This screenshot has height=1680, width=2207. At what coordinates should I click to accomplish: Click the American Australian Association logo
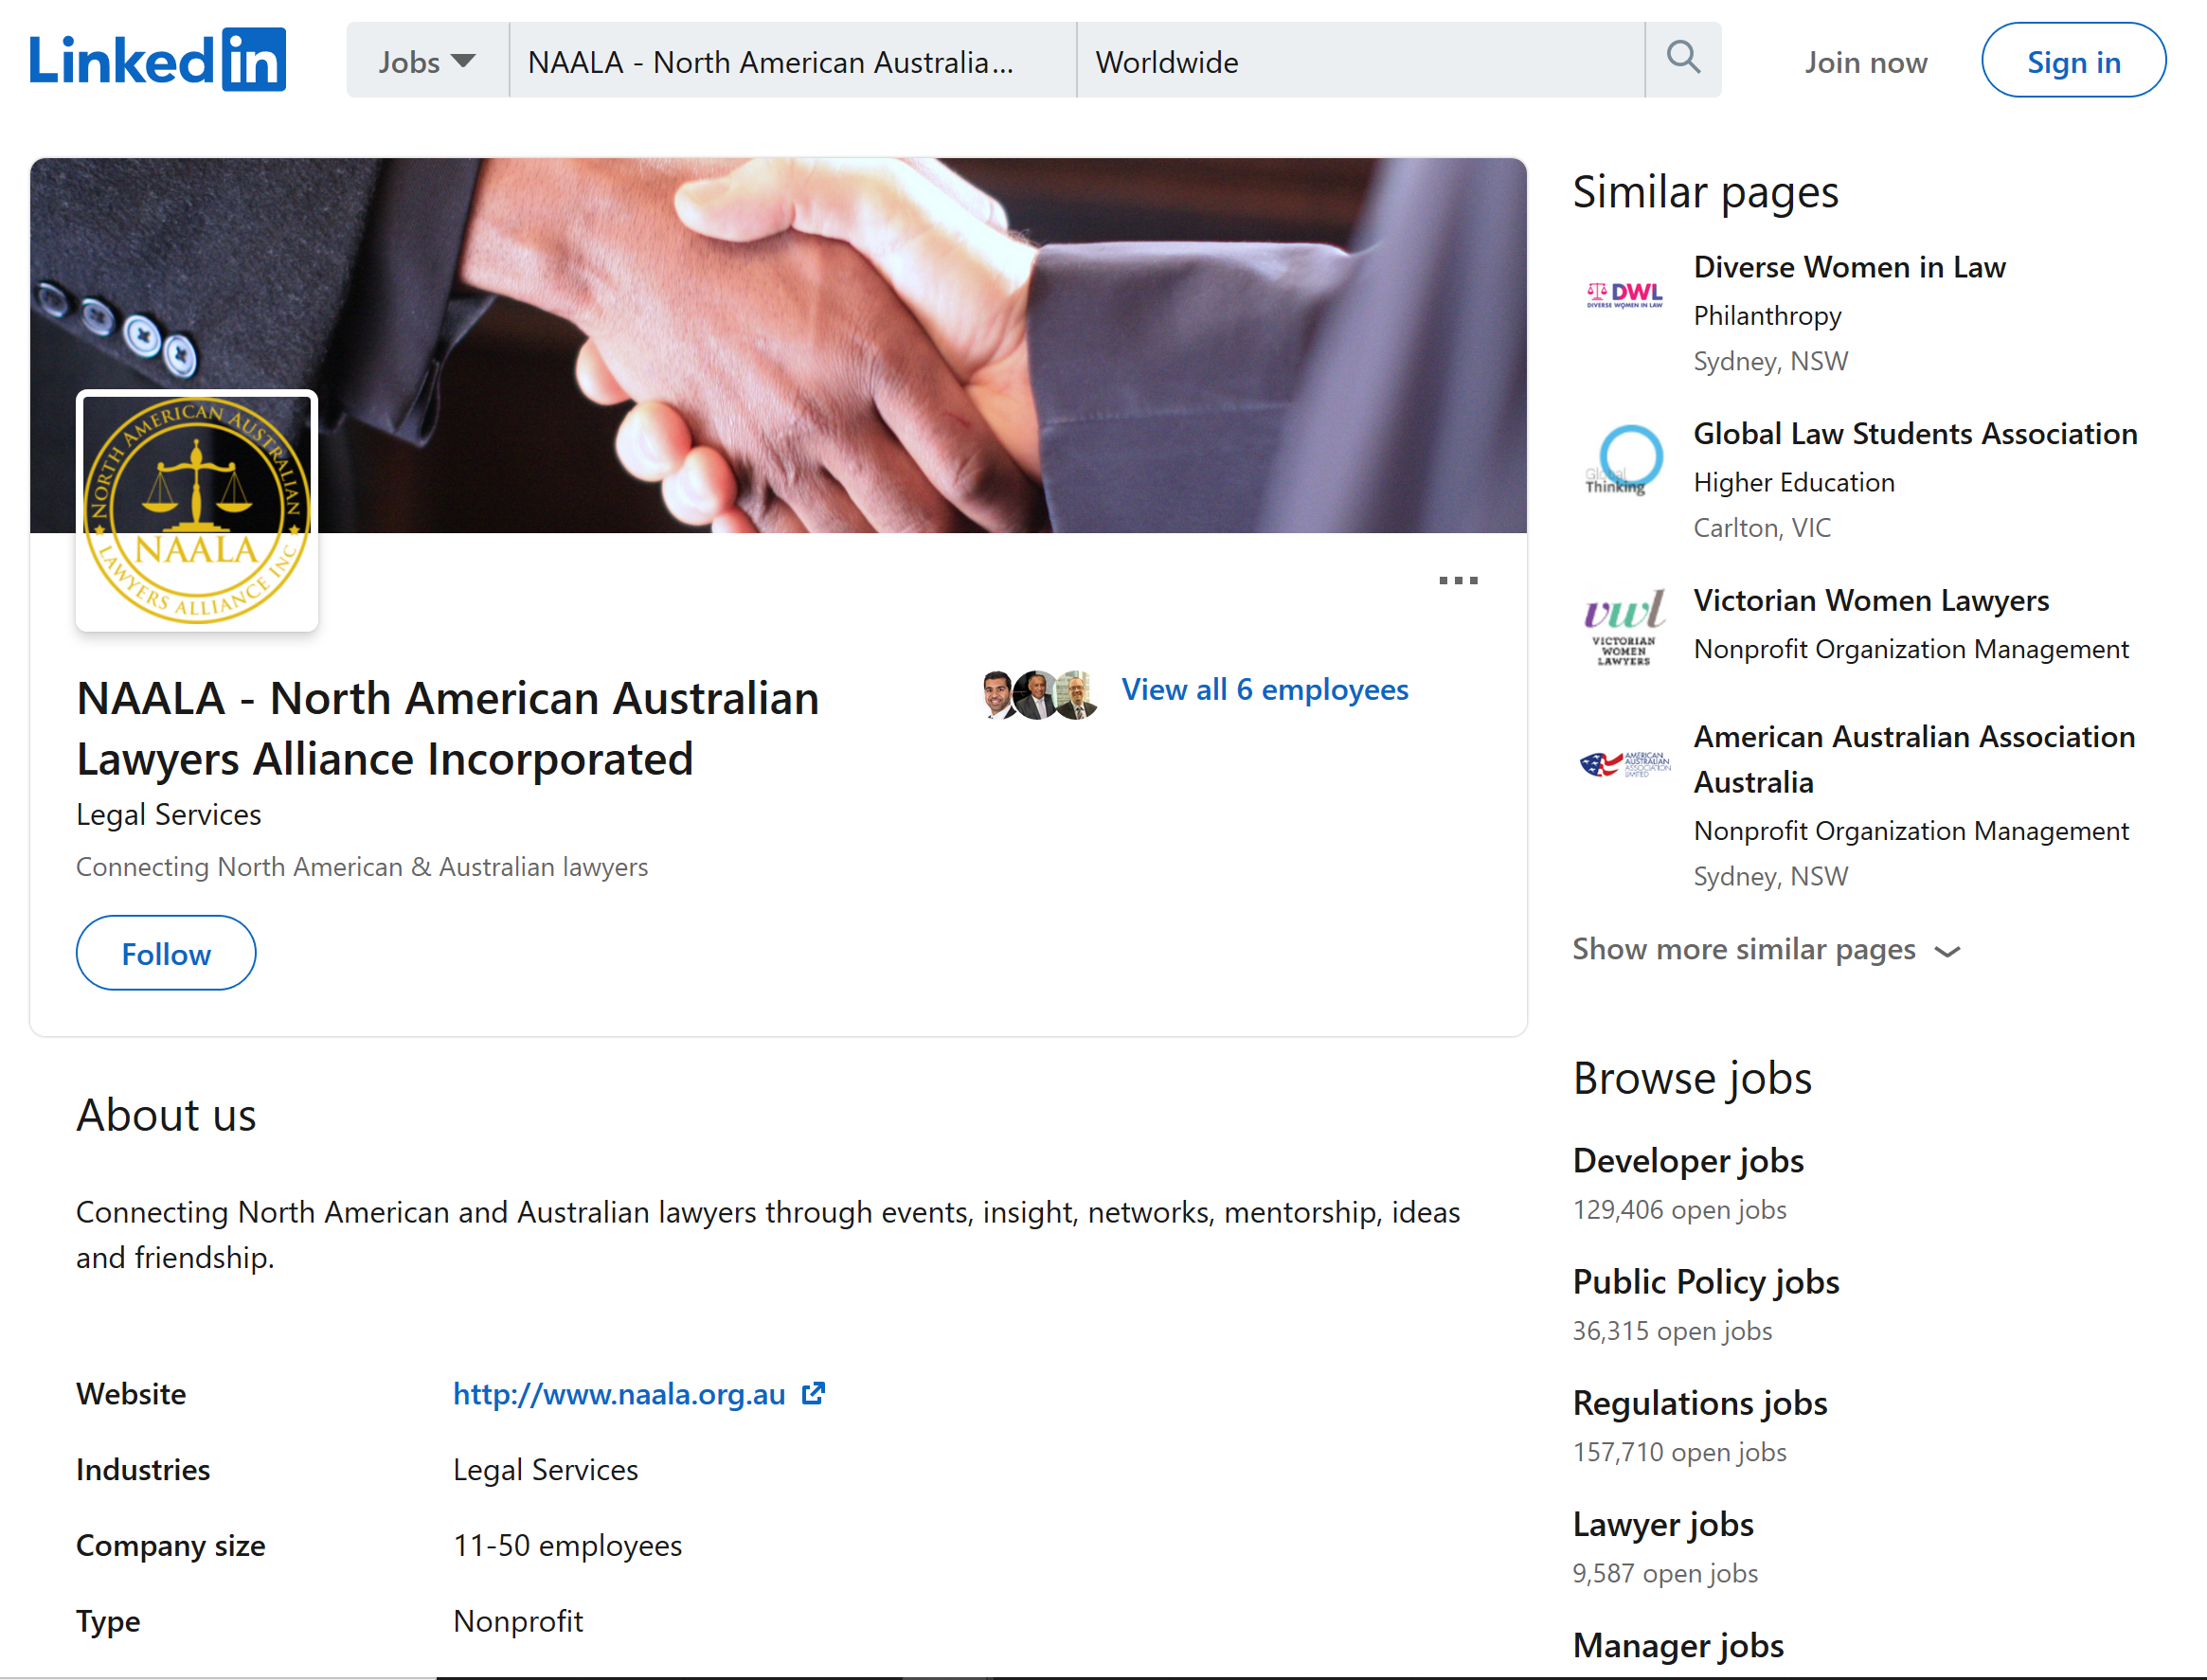click(x=1625, y=765)
